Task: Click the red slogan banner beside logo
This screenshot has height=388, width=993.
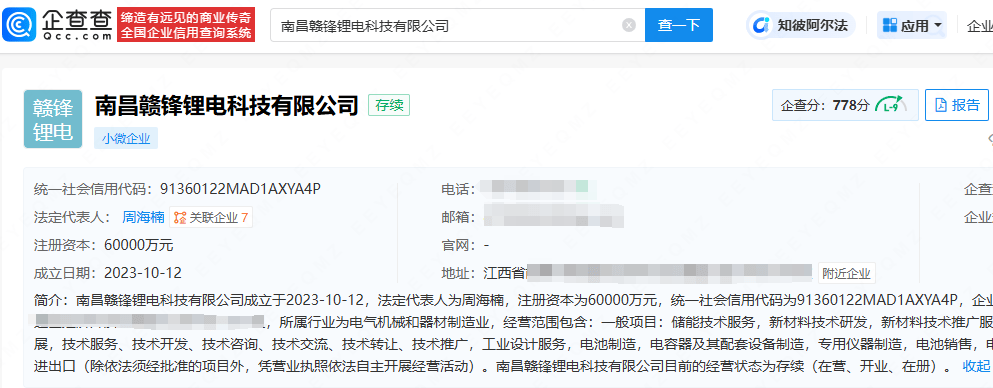Action: coord(186,25)
